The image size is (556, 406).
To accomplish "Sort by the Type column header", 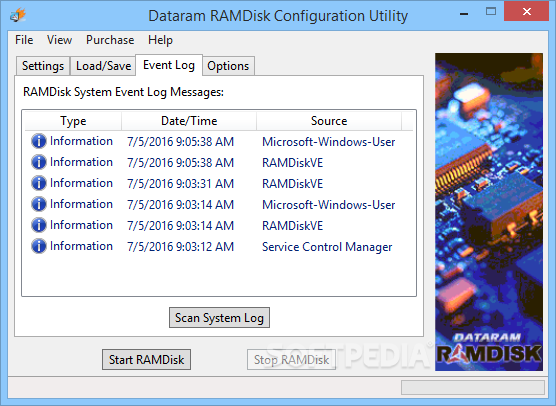I will (x=73, y=121).
